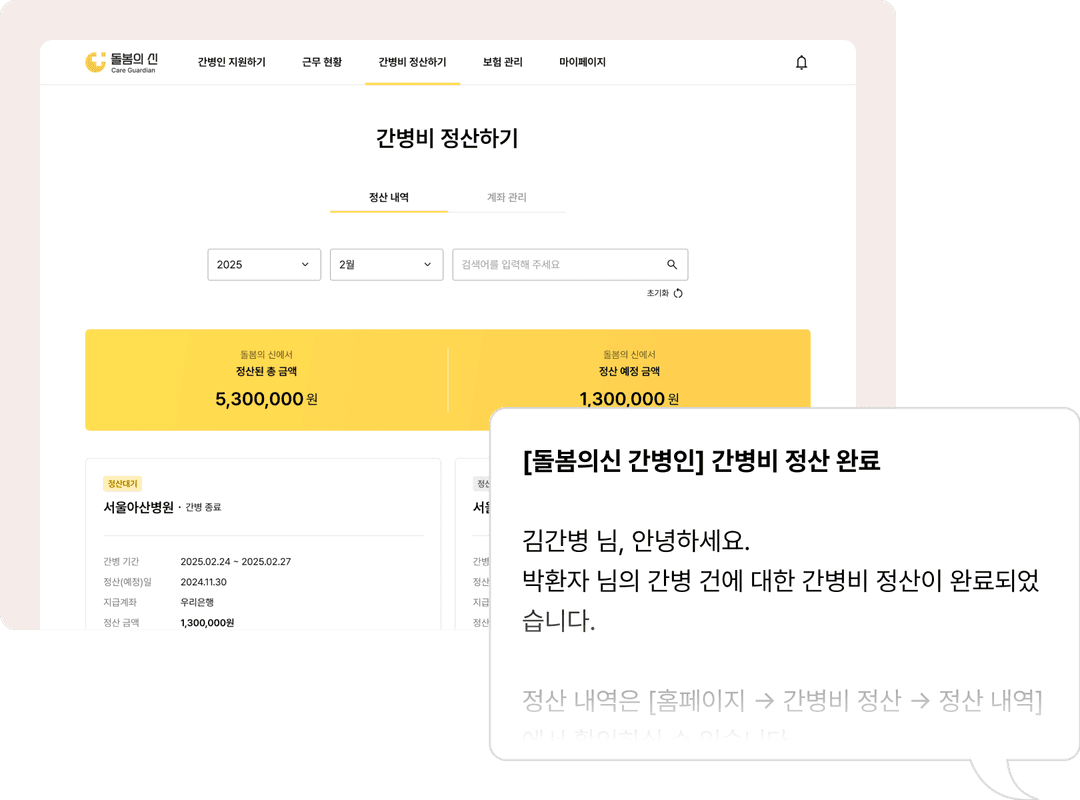Open the 보험 관리 menu
Viewport: 1080px width, 800px height.
coord(502,62)
